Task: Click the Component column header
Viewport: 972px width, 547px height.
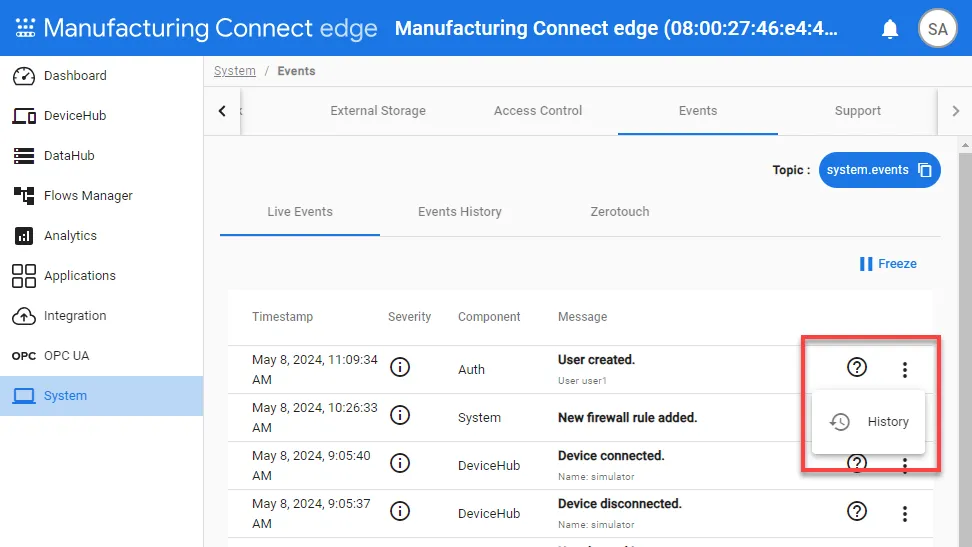Action: 489,317
